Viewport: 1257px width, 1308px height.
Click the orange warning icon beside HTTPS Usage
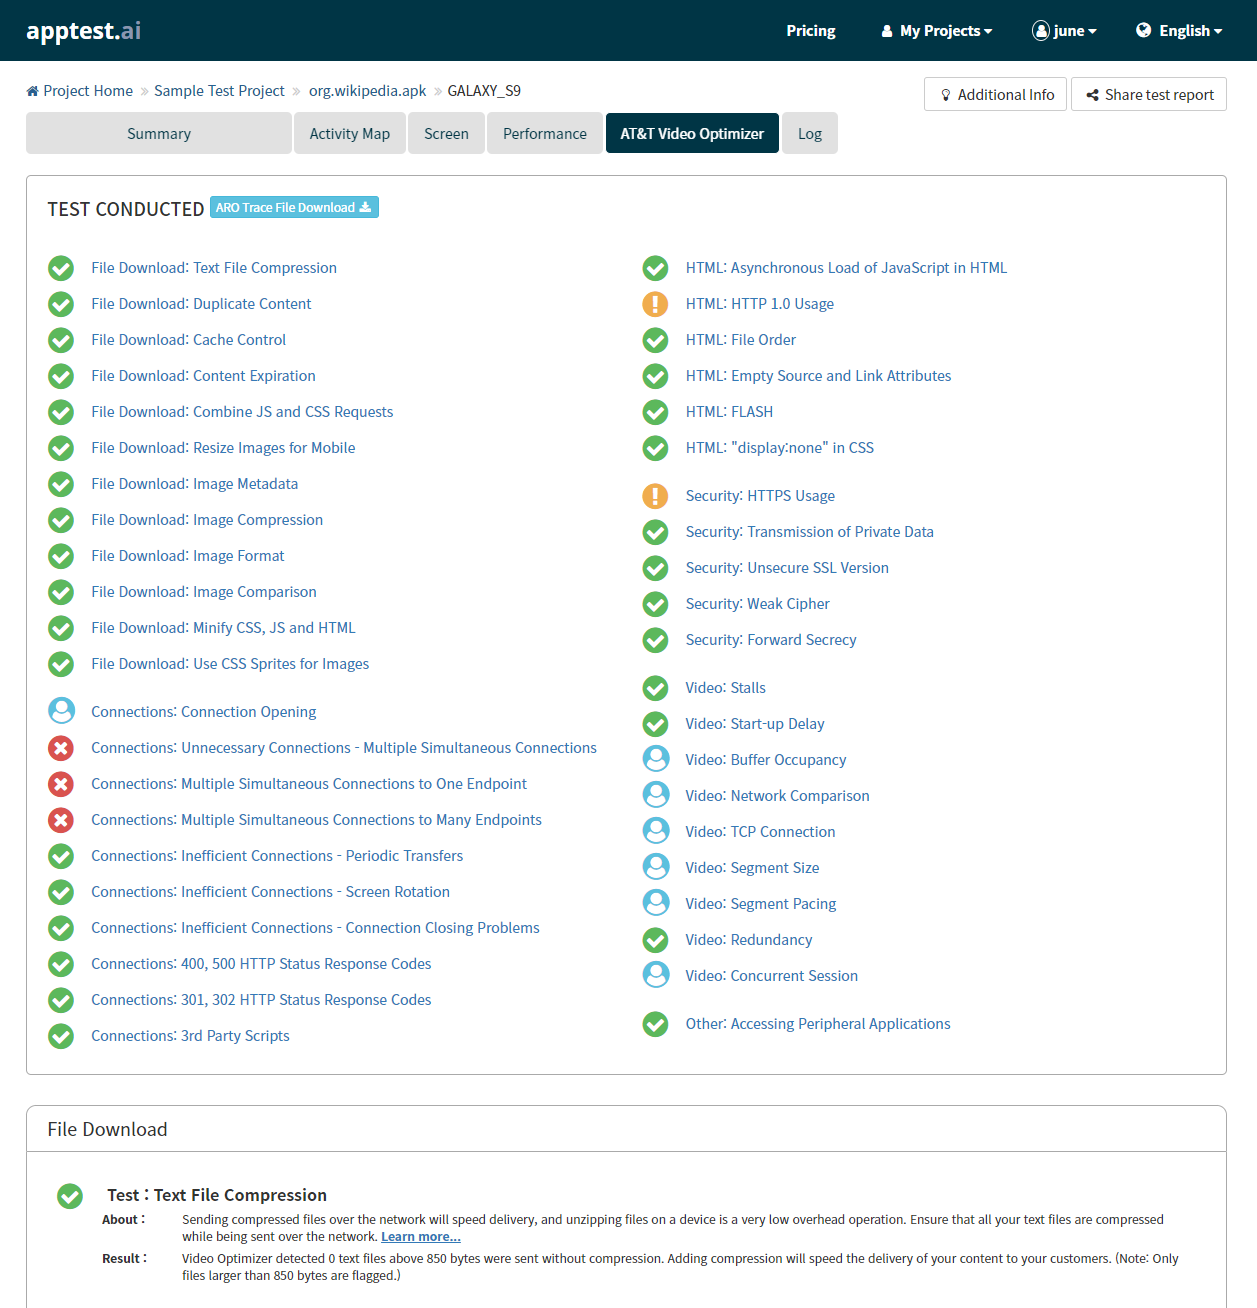(x=655, y=496)
